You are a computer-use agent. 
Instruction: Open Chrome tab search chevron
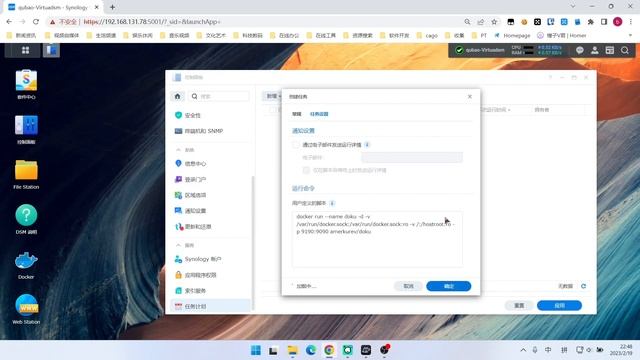point(573,7)
